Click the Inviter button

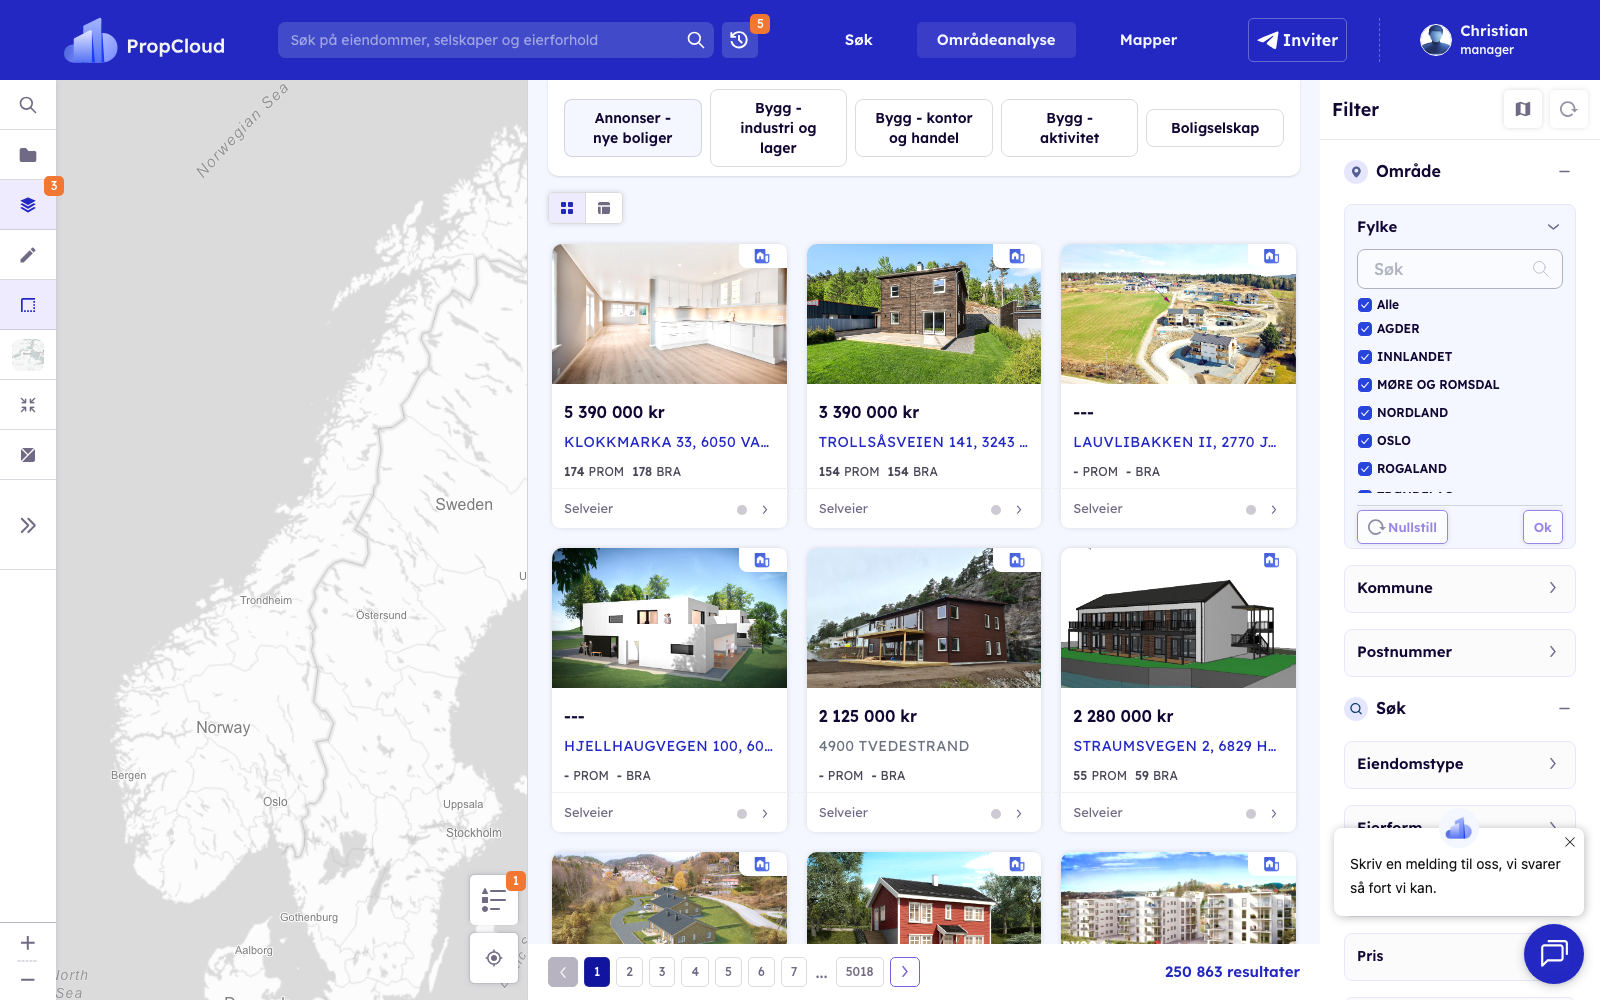1297,40
